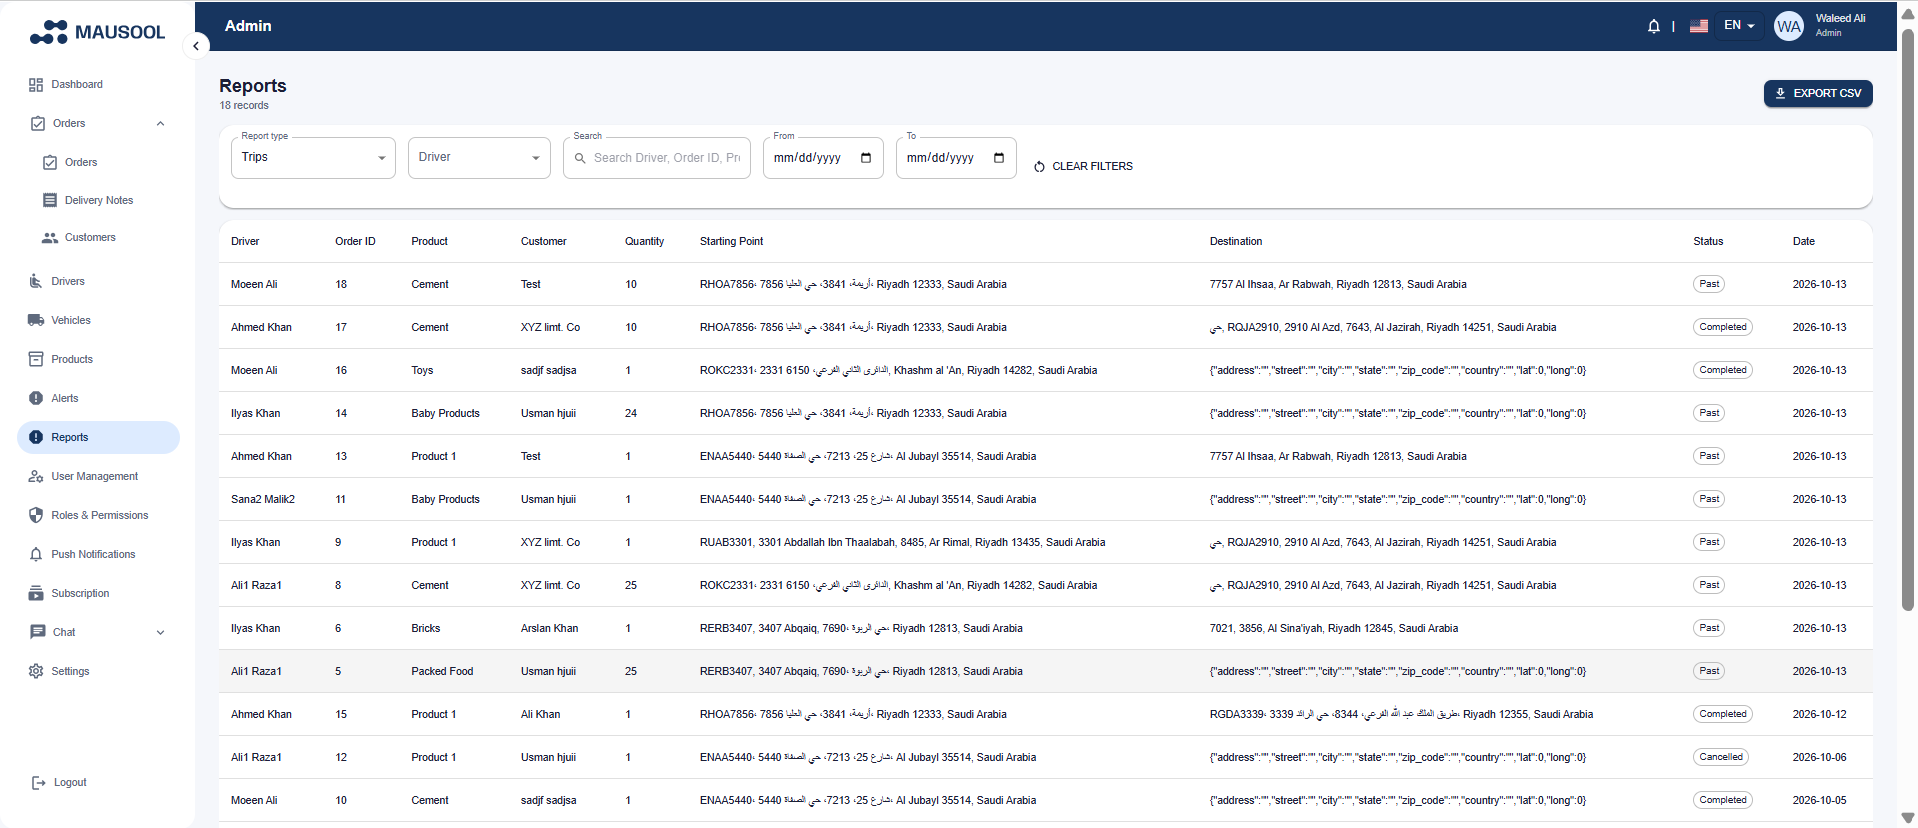Click the Date column header
Screen dimensions: 1918x828
[1803, 241]
